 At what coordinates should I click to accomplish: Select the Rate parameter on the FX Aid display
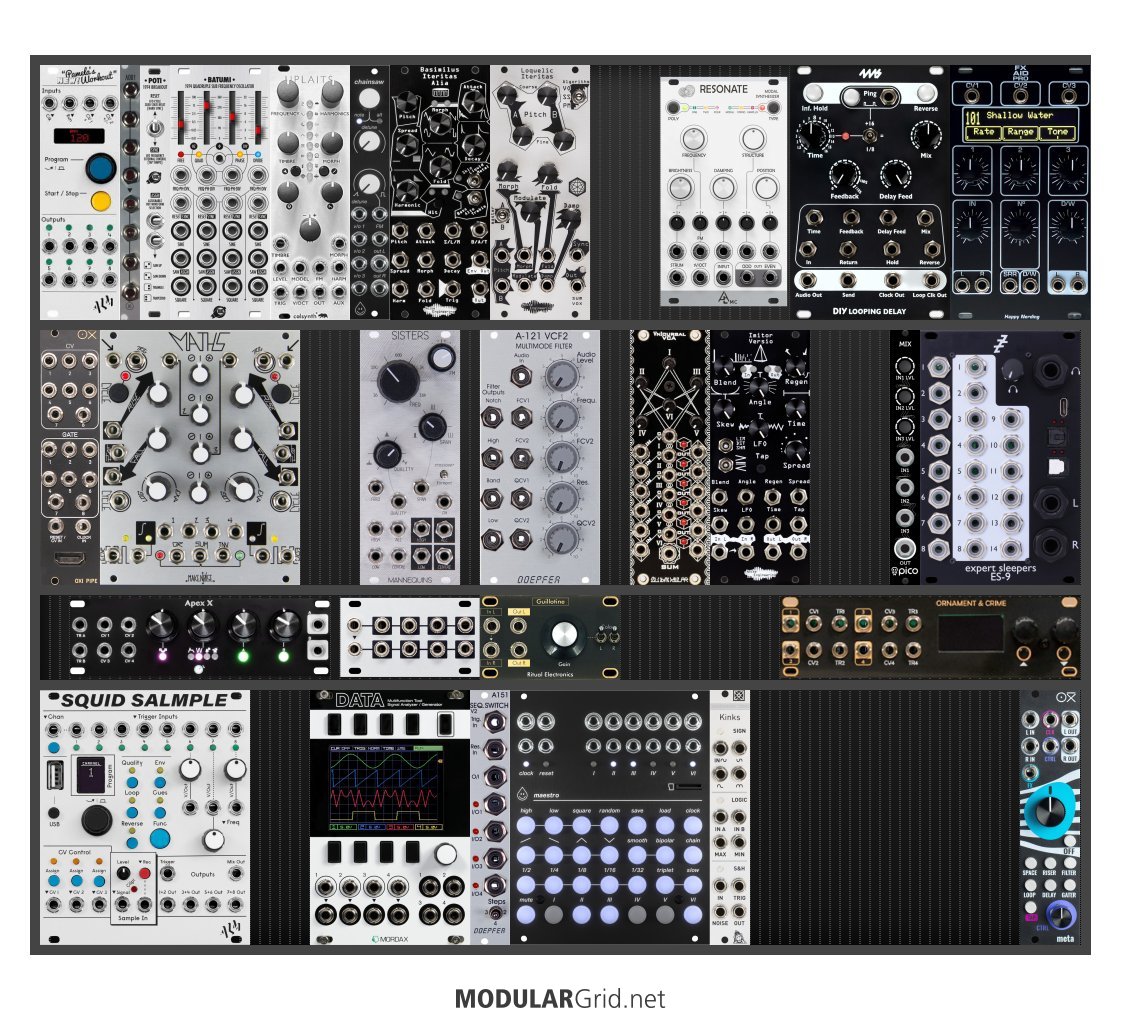983,132
